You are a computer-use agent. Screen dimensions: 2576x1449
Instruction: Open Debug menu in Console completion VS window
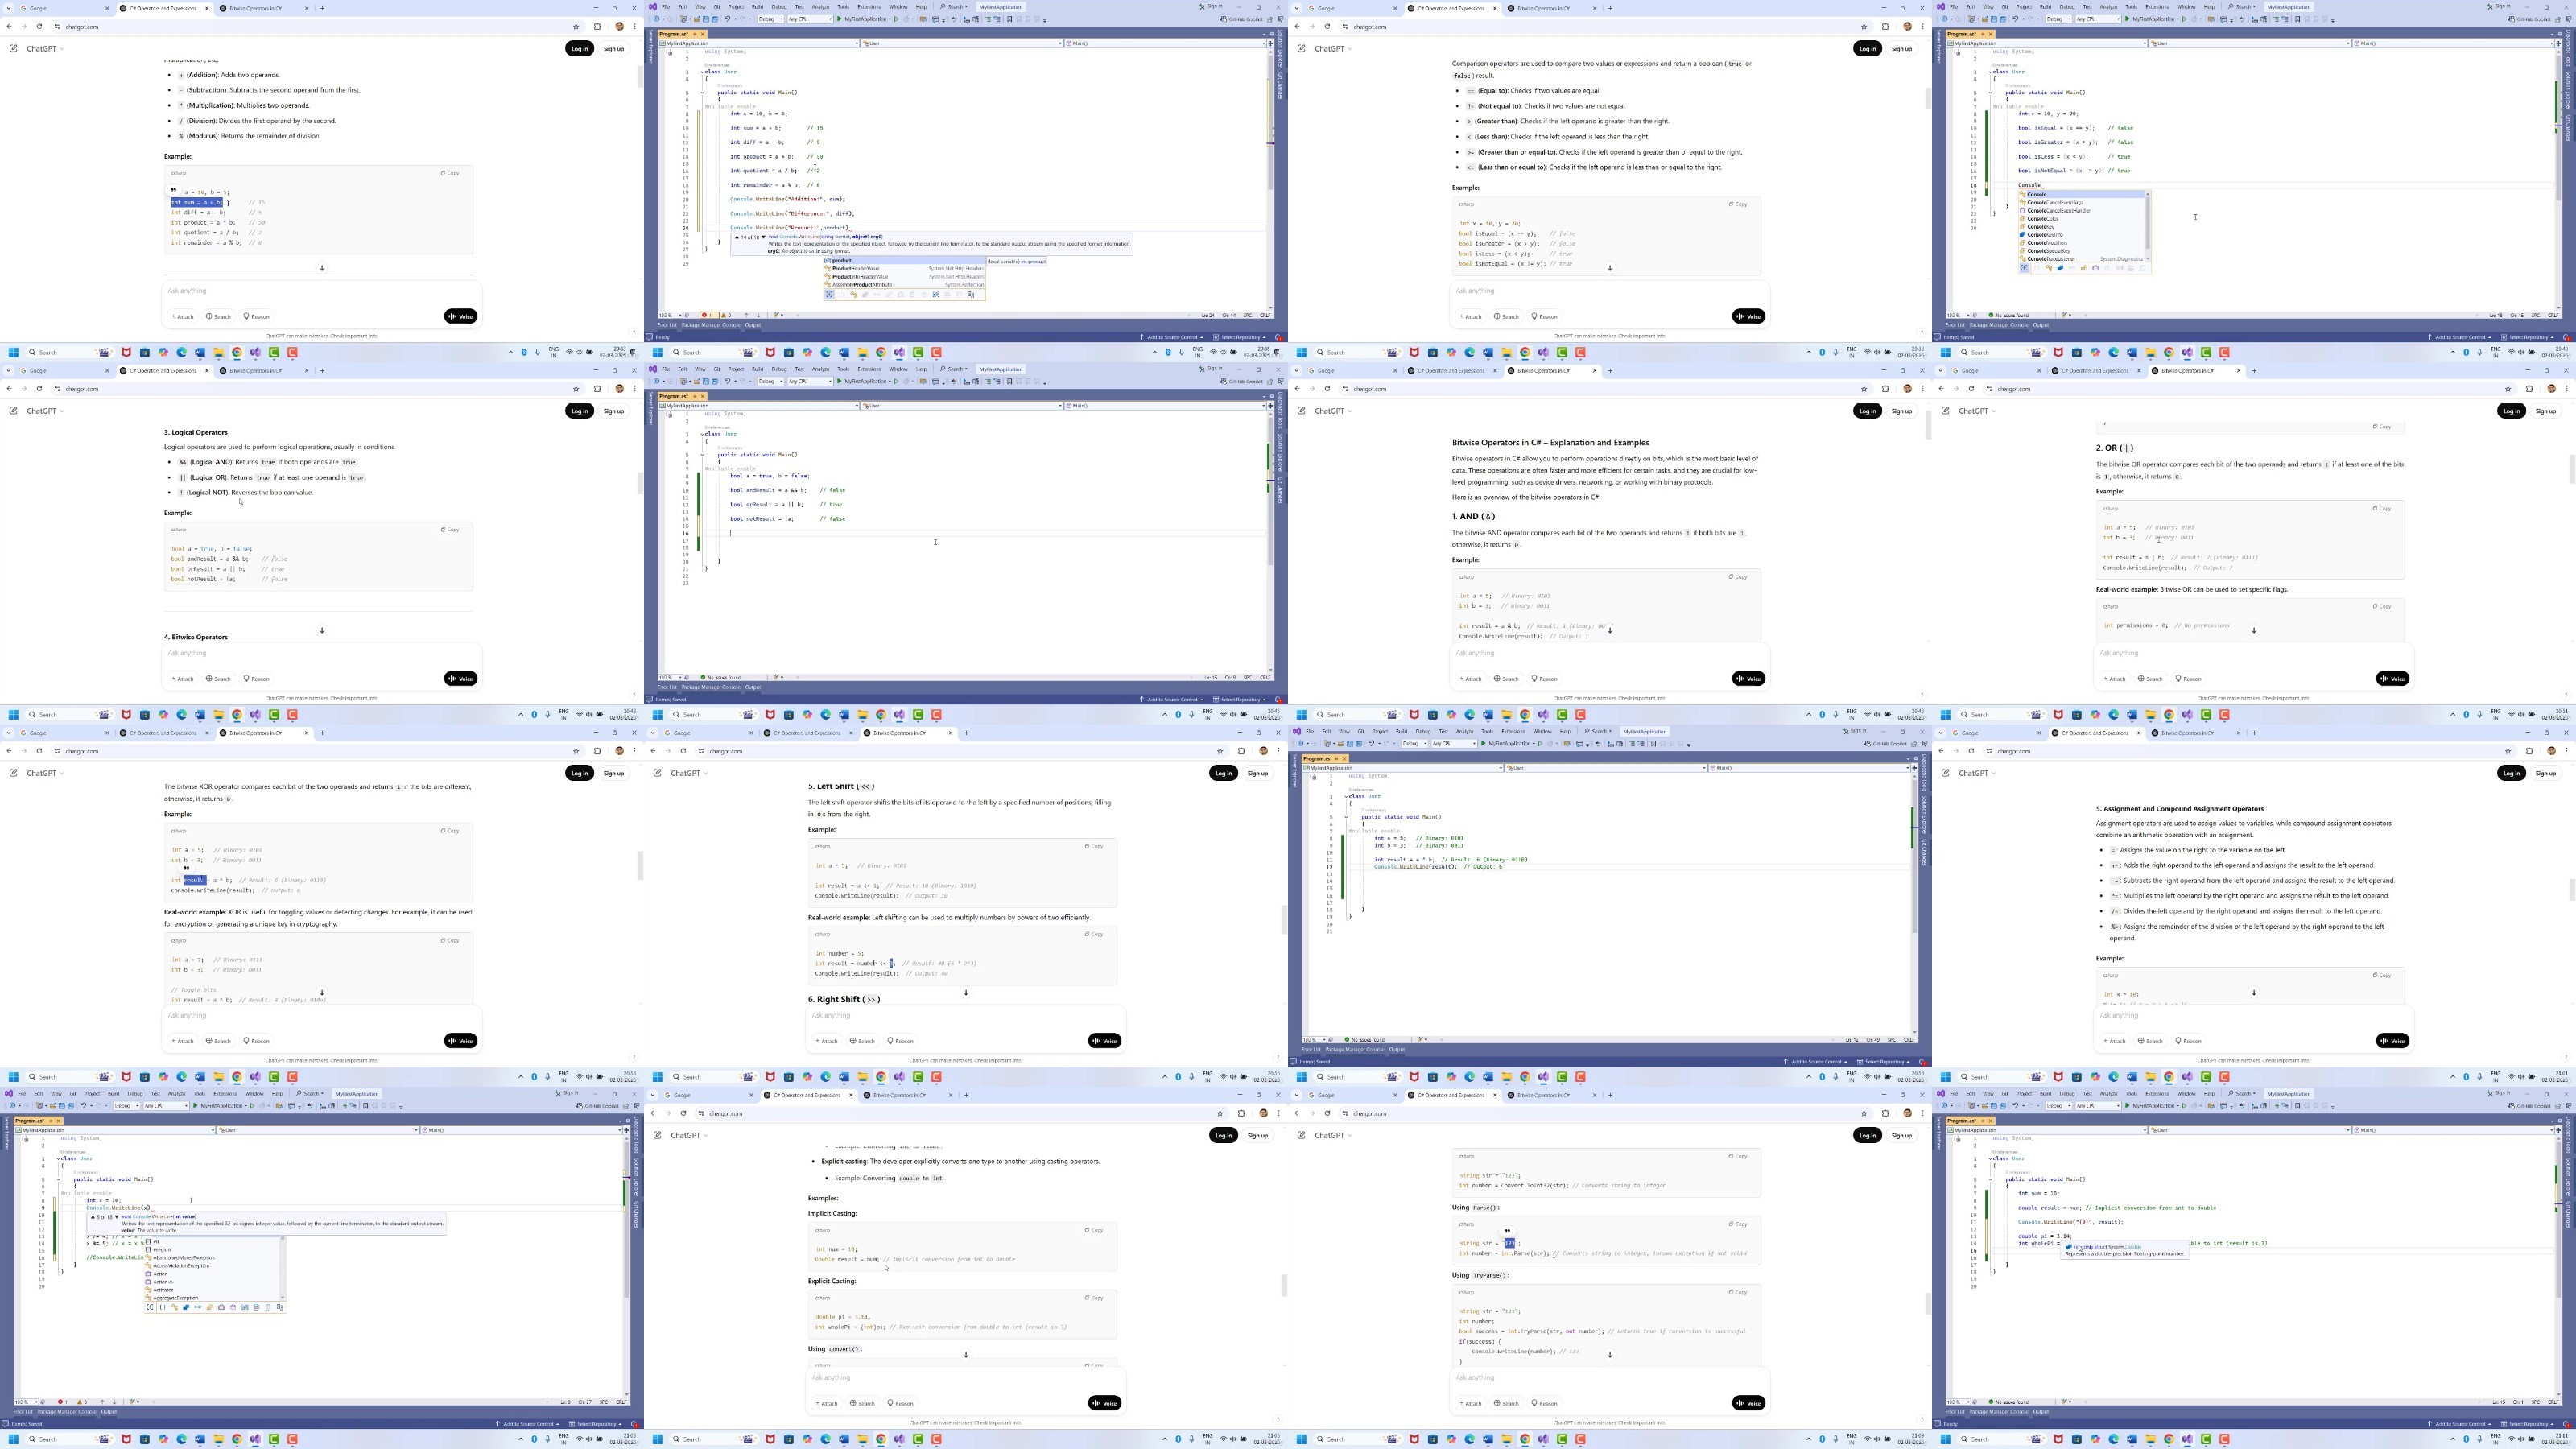(2067, 7)
